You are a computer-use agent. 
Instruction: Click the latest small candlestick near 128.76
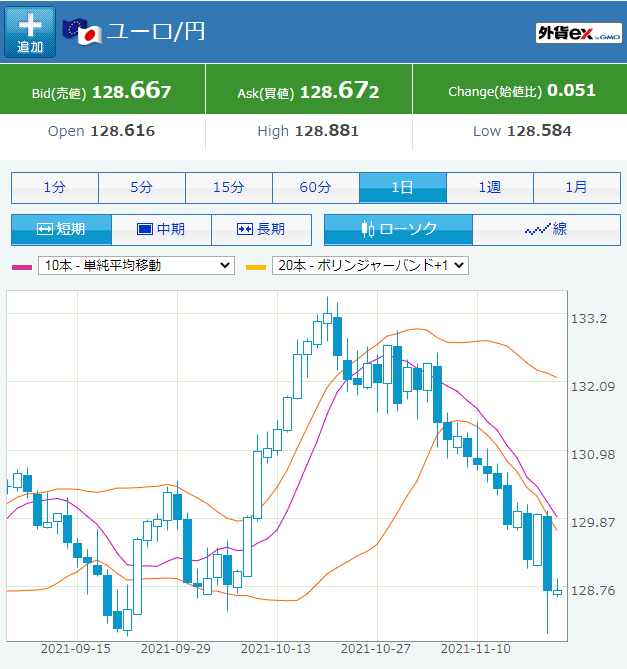(557, 592)
